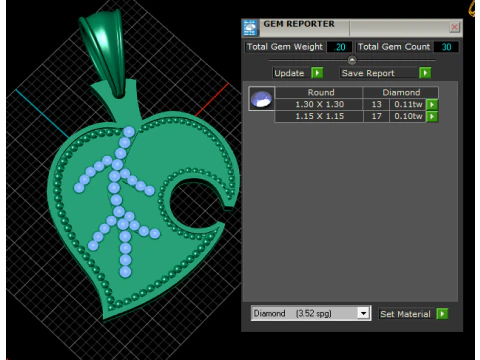This screenshot has height=360, width=480.
Task: Click the 0.10tw weight cell
Action: pos(408,116)
